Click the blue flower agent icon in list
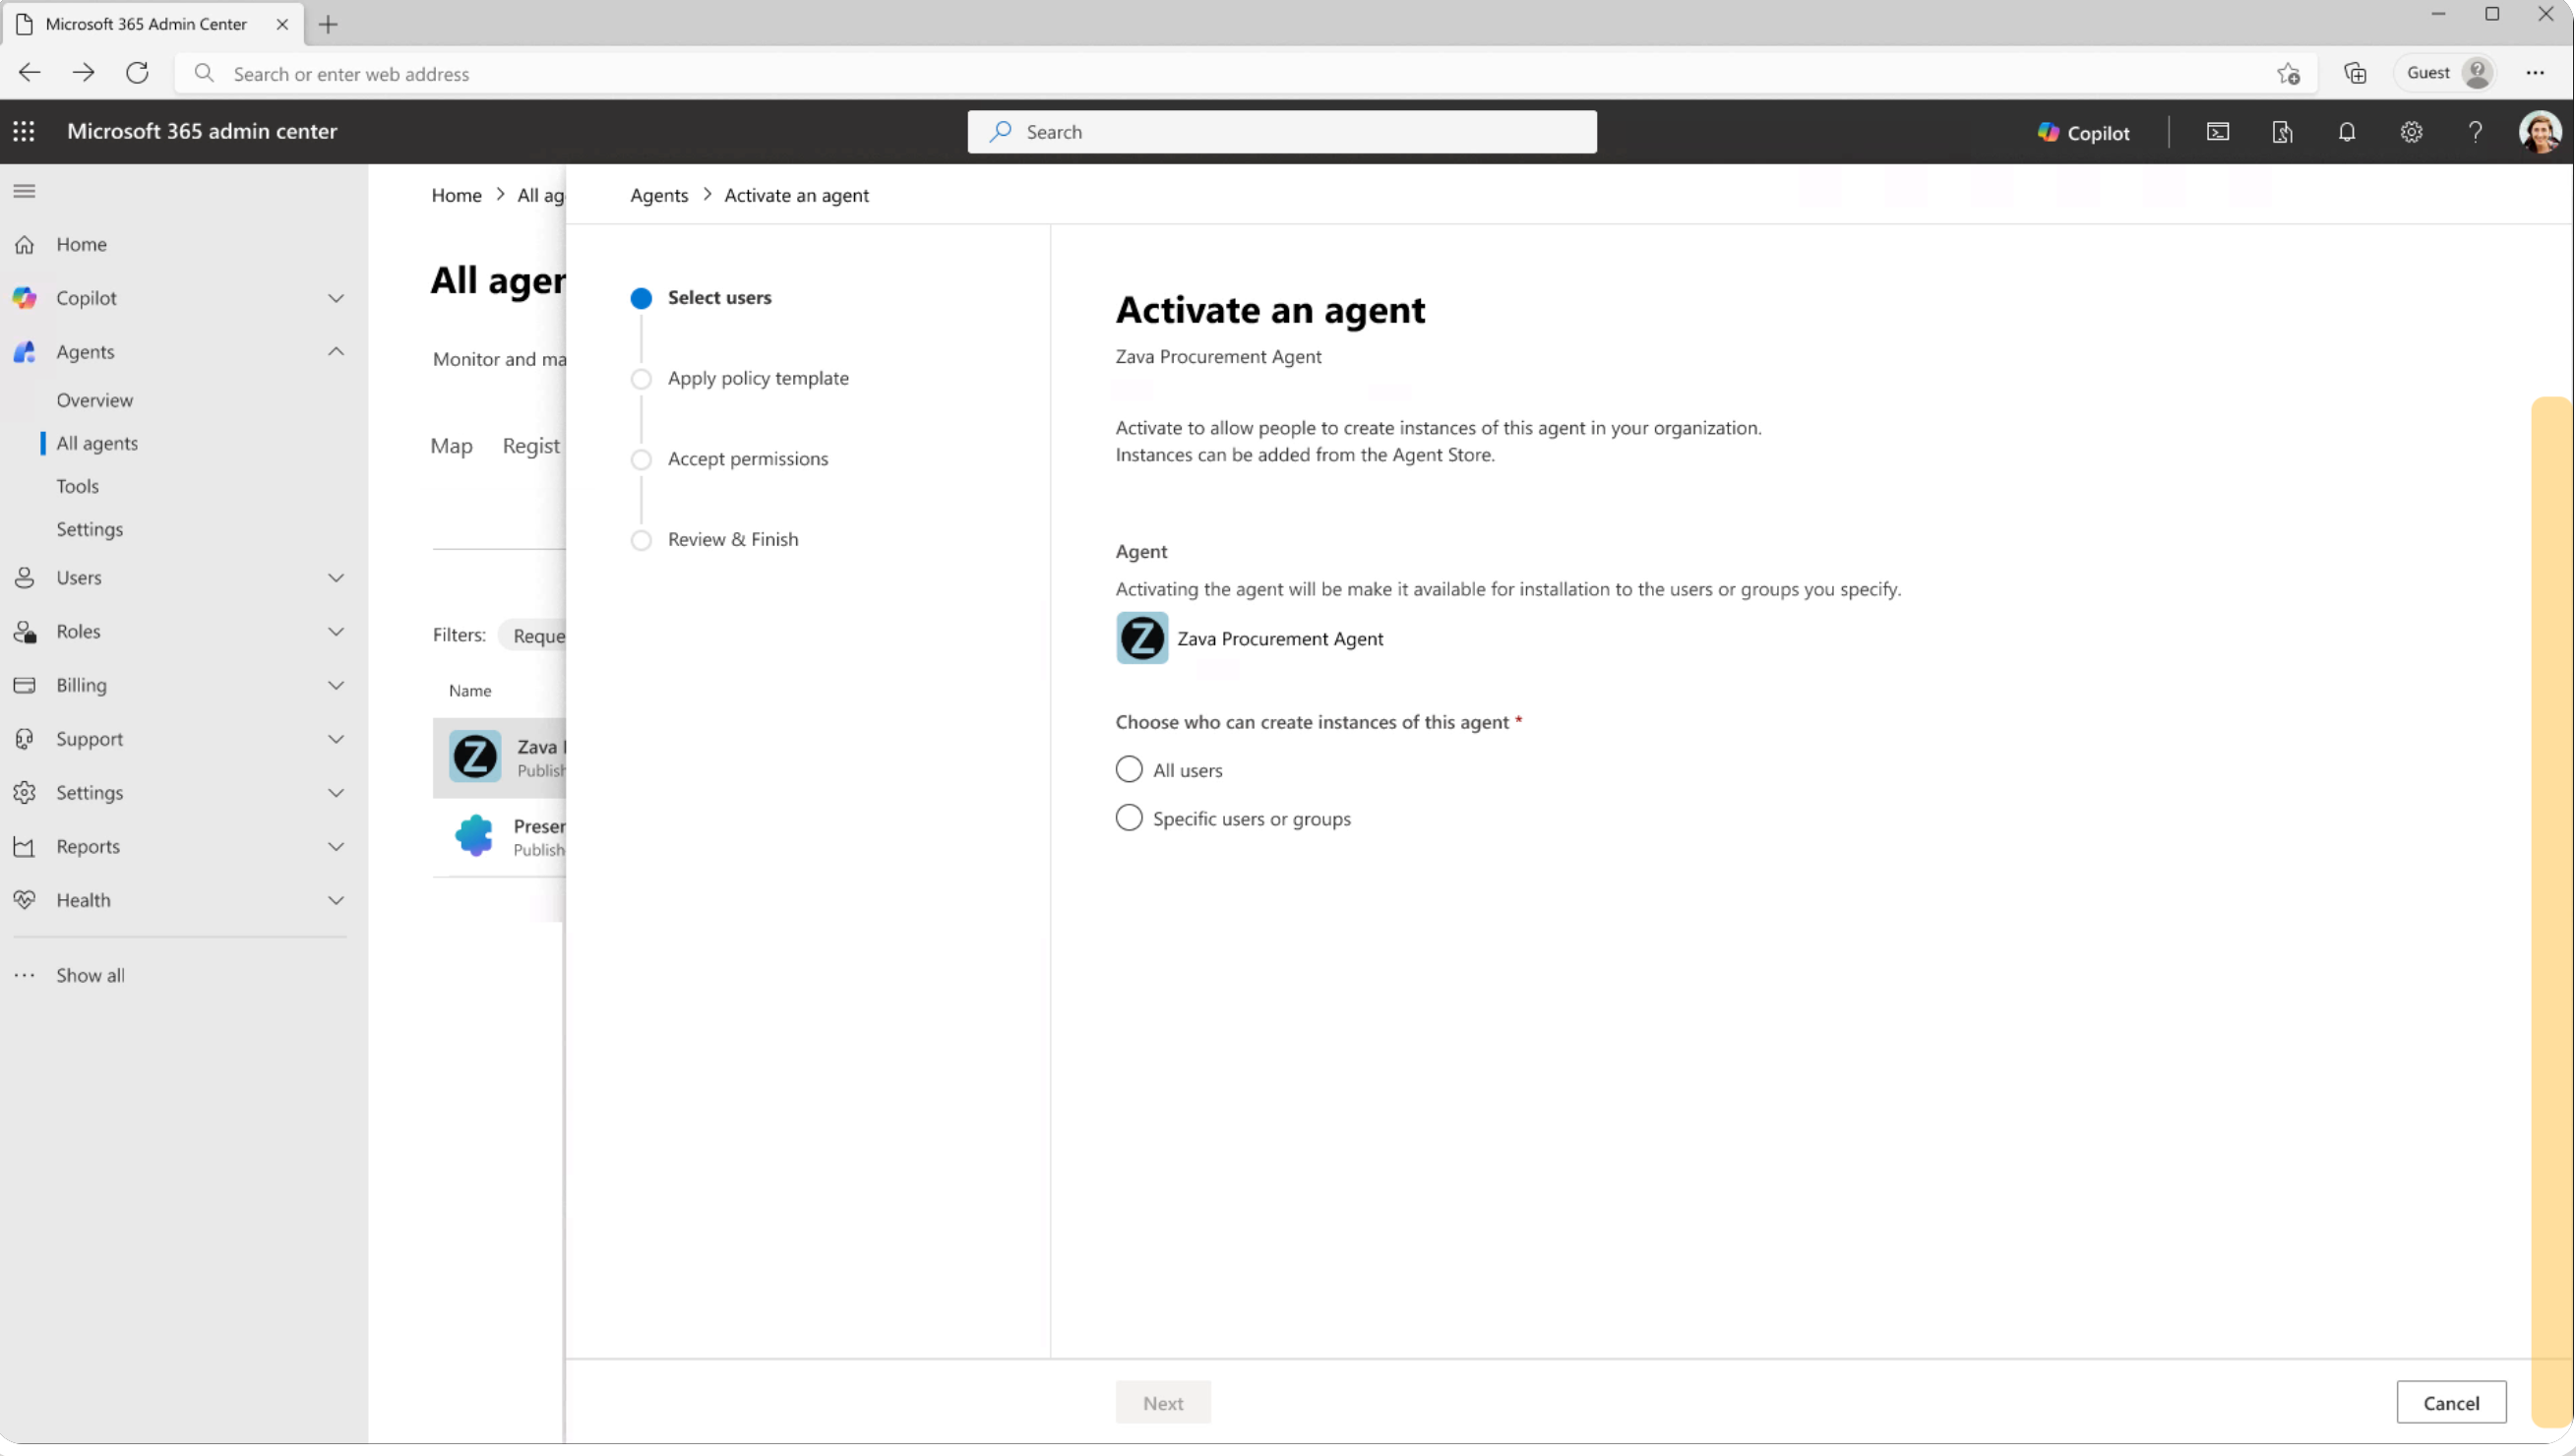This screenshot has height=1456, width=2576. (x=474, y=836)
